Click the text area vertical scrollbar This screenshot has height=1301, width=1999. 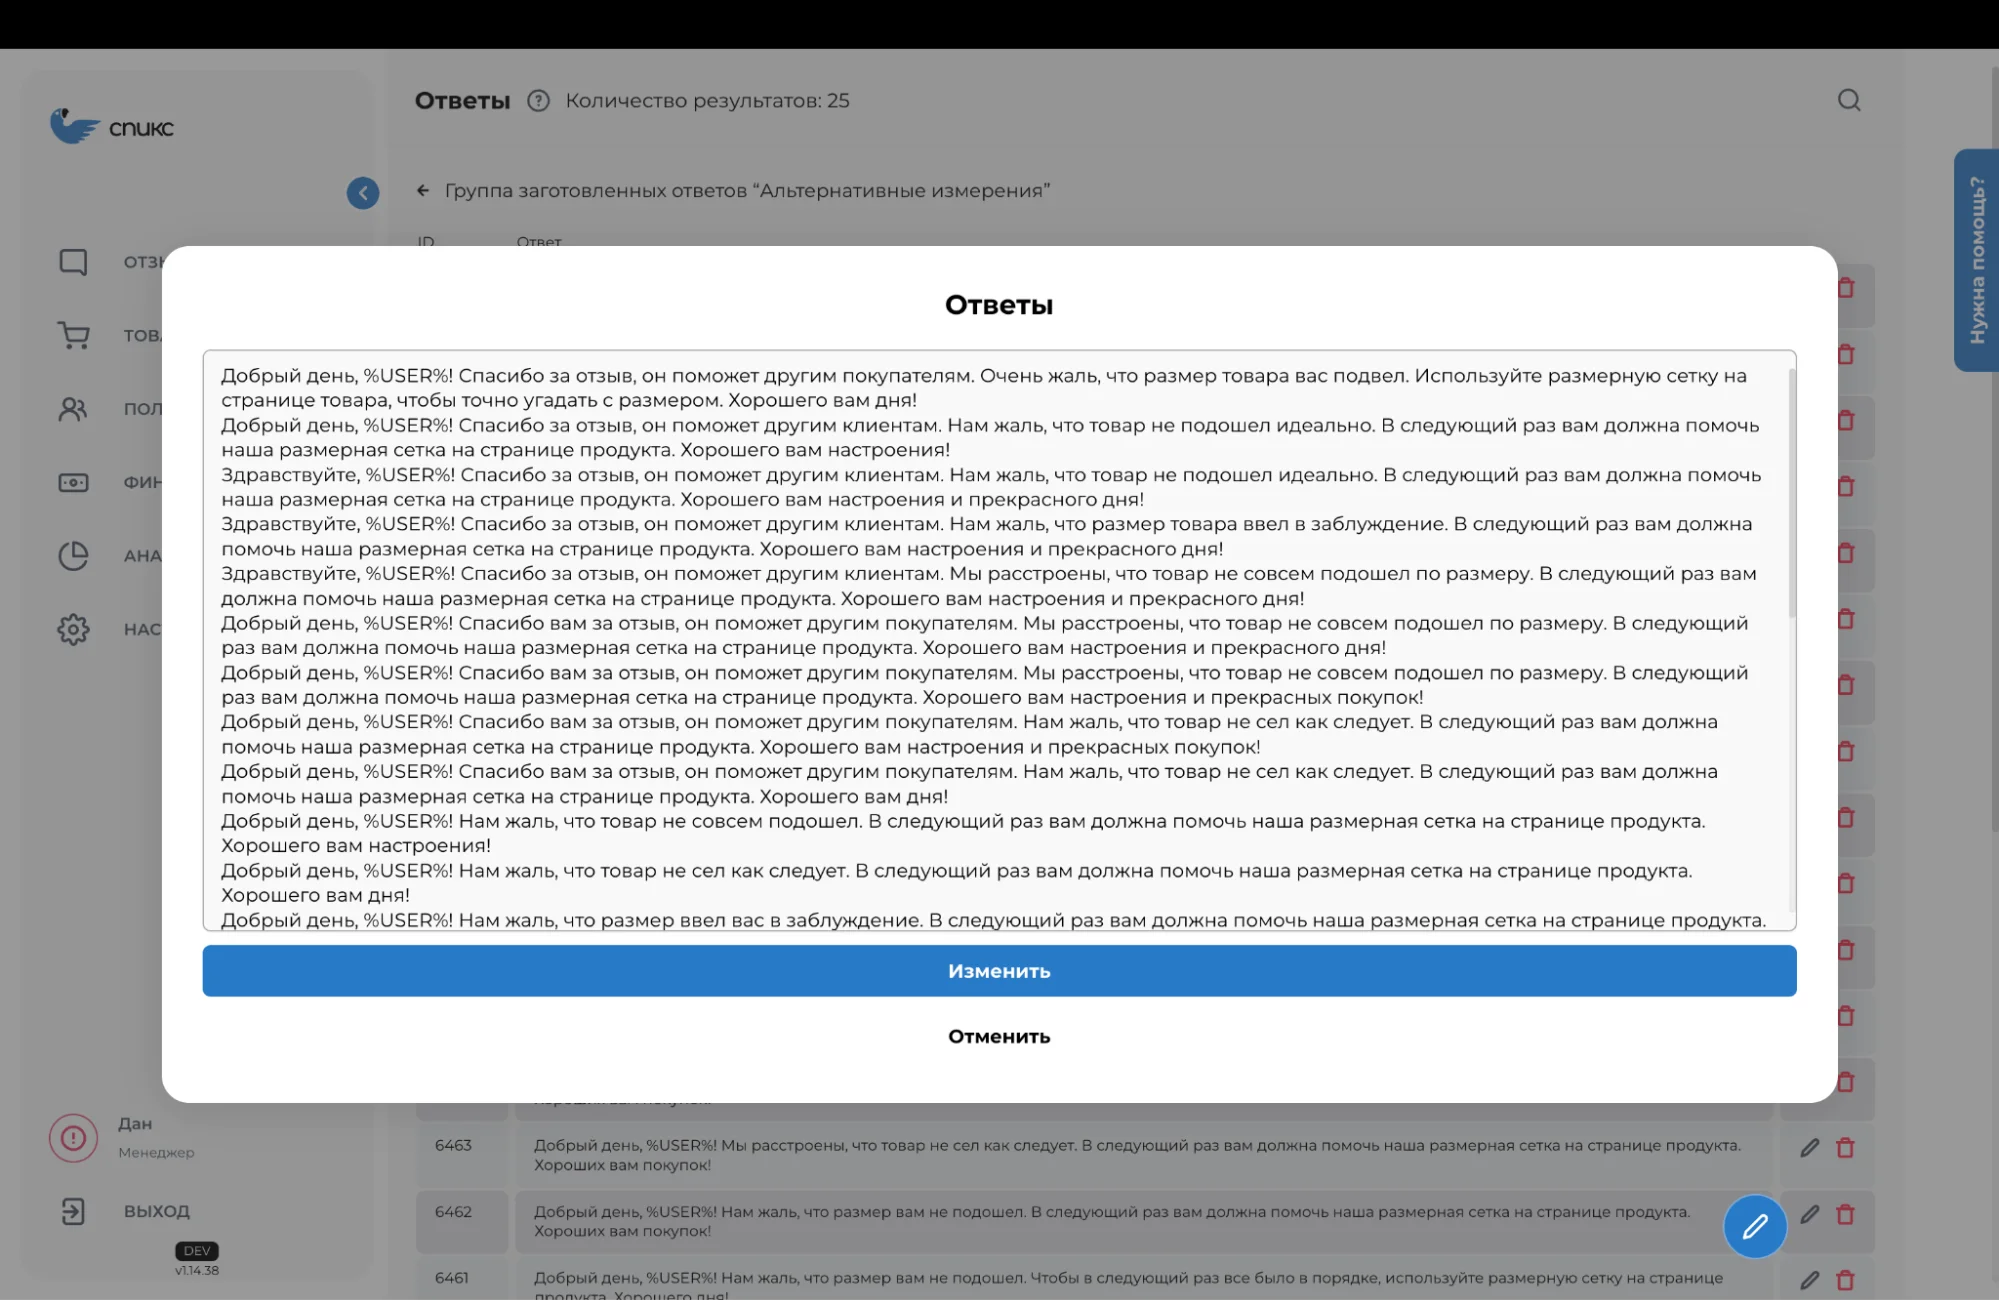[x=1791, y=492]
